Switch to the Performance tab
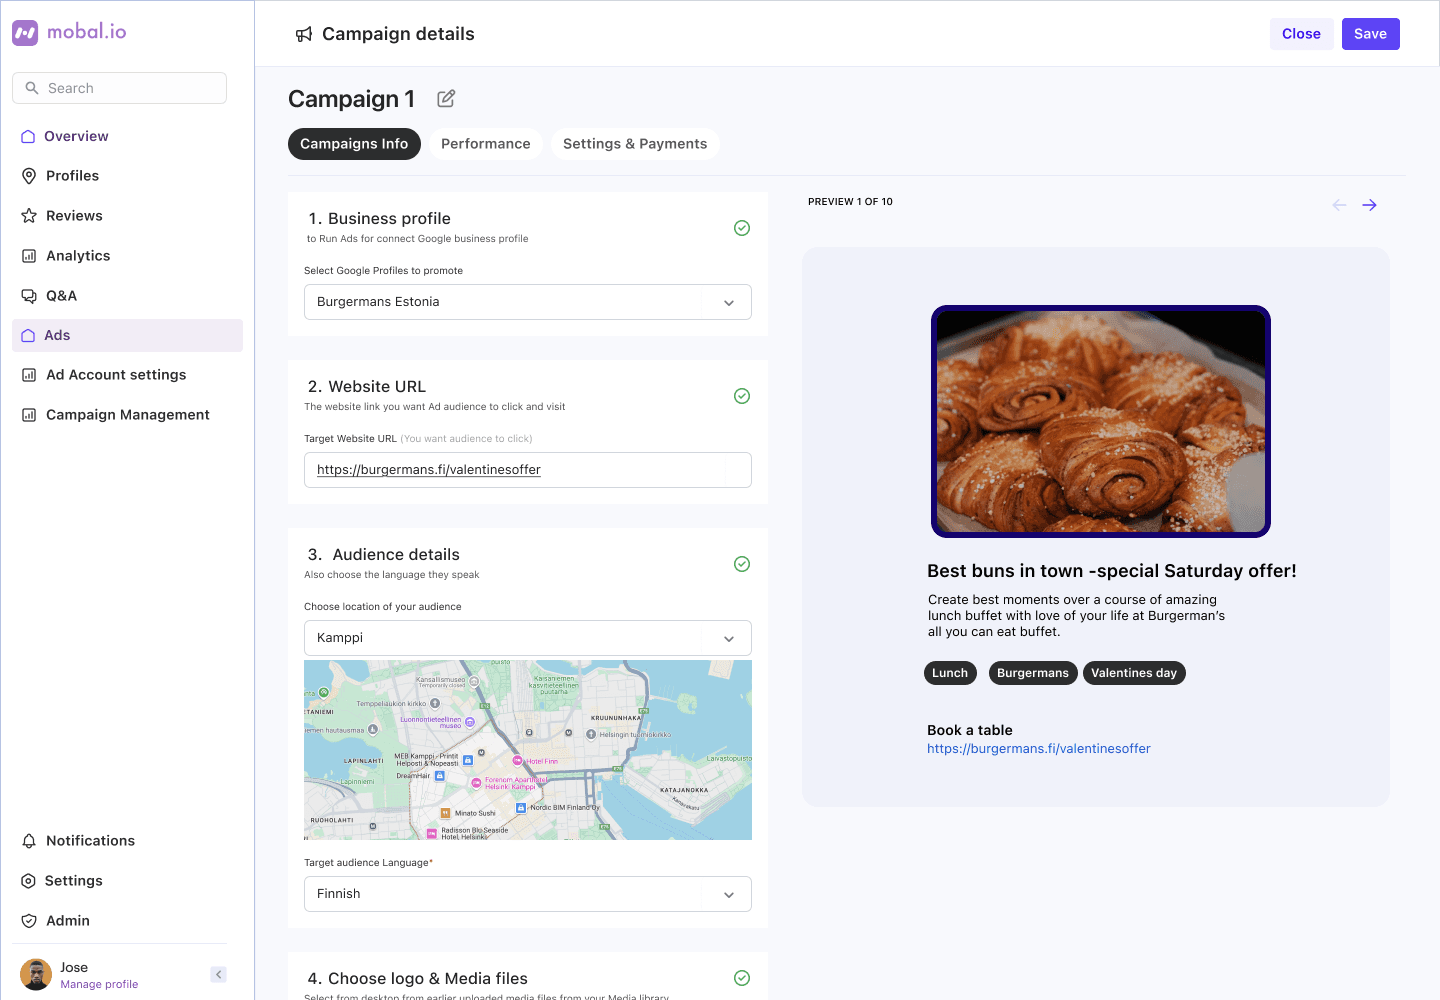Image resolution: width=1440 pixels, height=1000 pixels. pyautogui.click(x=486, y=144)
